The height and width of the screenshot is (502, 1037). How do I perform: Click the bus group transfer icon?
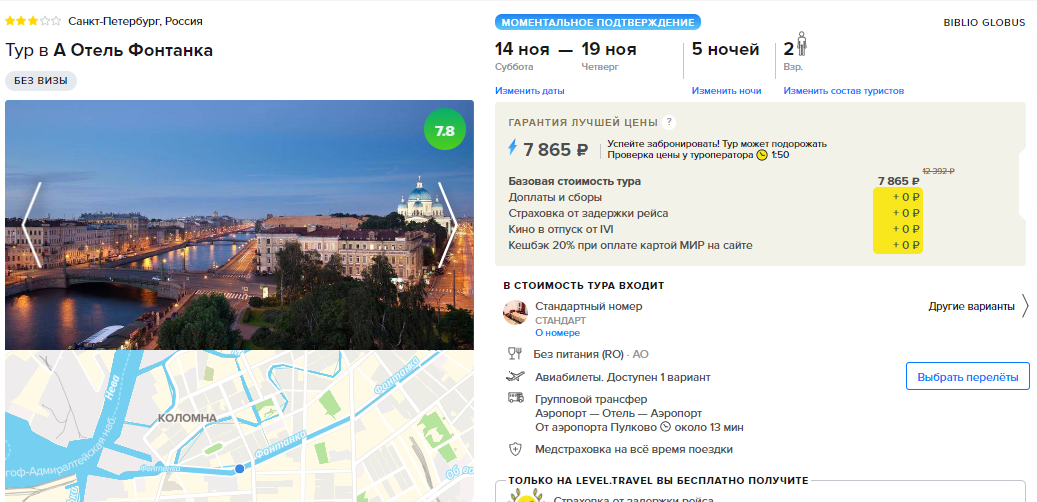pos(515,398)
